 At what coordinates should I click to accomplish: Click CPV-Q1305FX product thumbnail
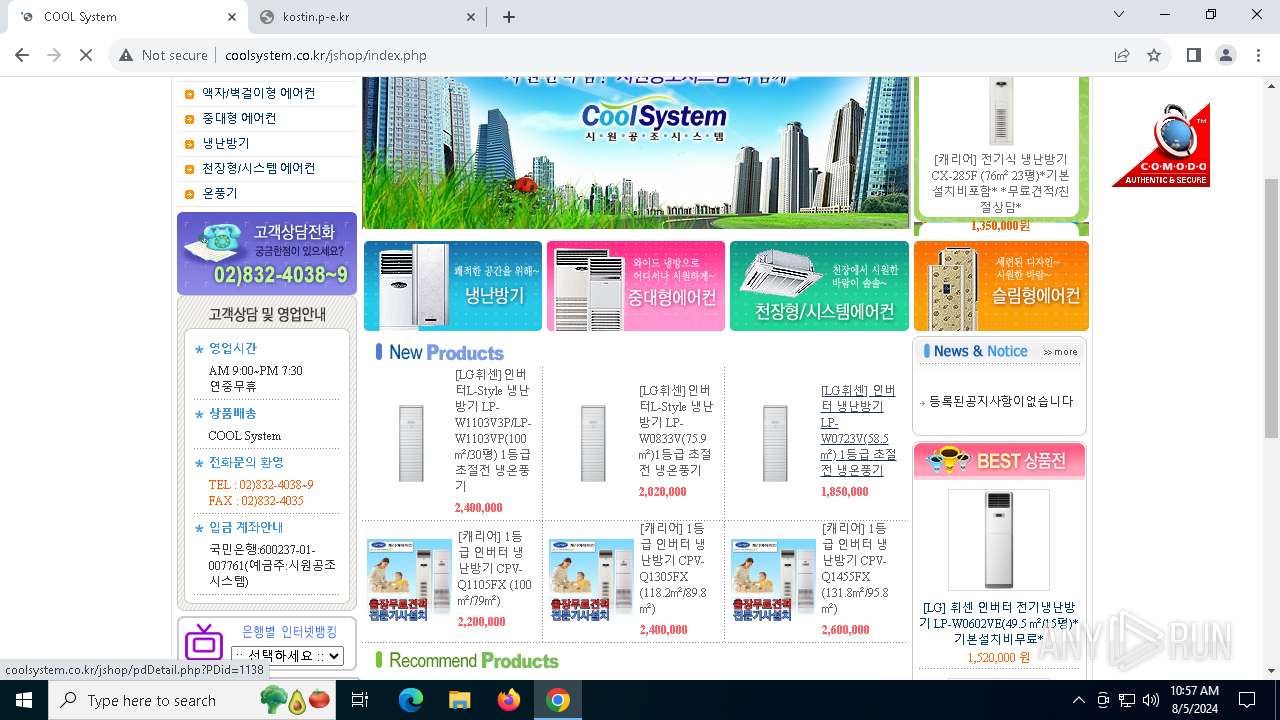(591, 581)
